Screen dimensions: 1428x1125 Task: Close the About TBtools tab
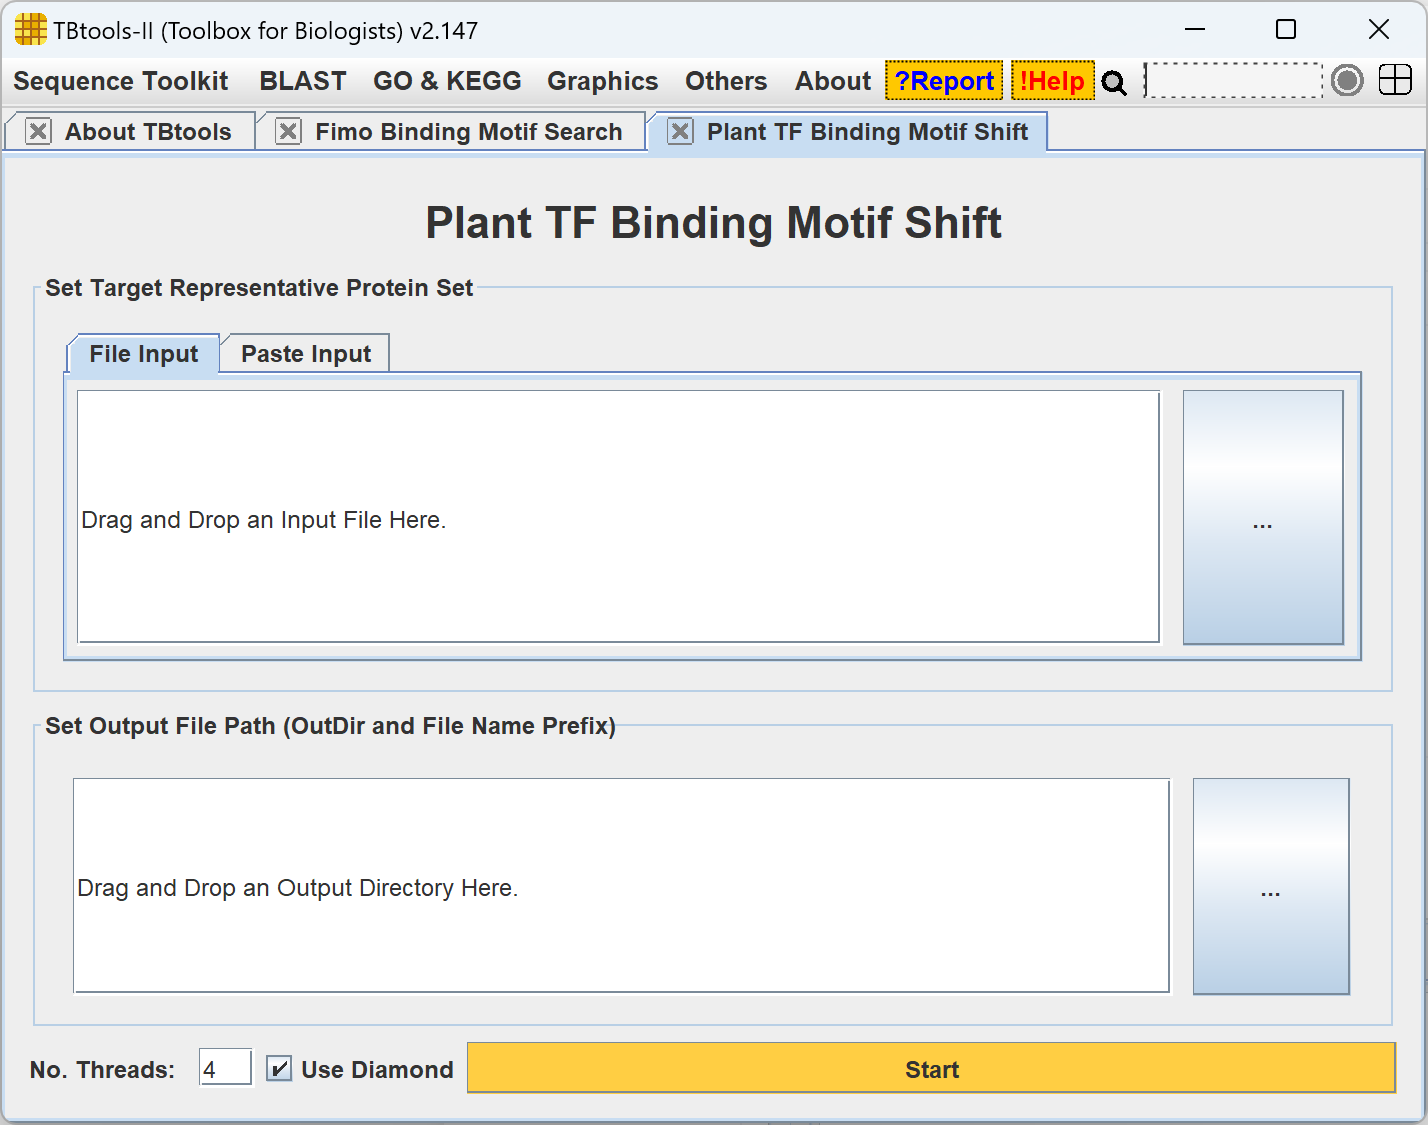[x=38, y=132]
